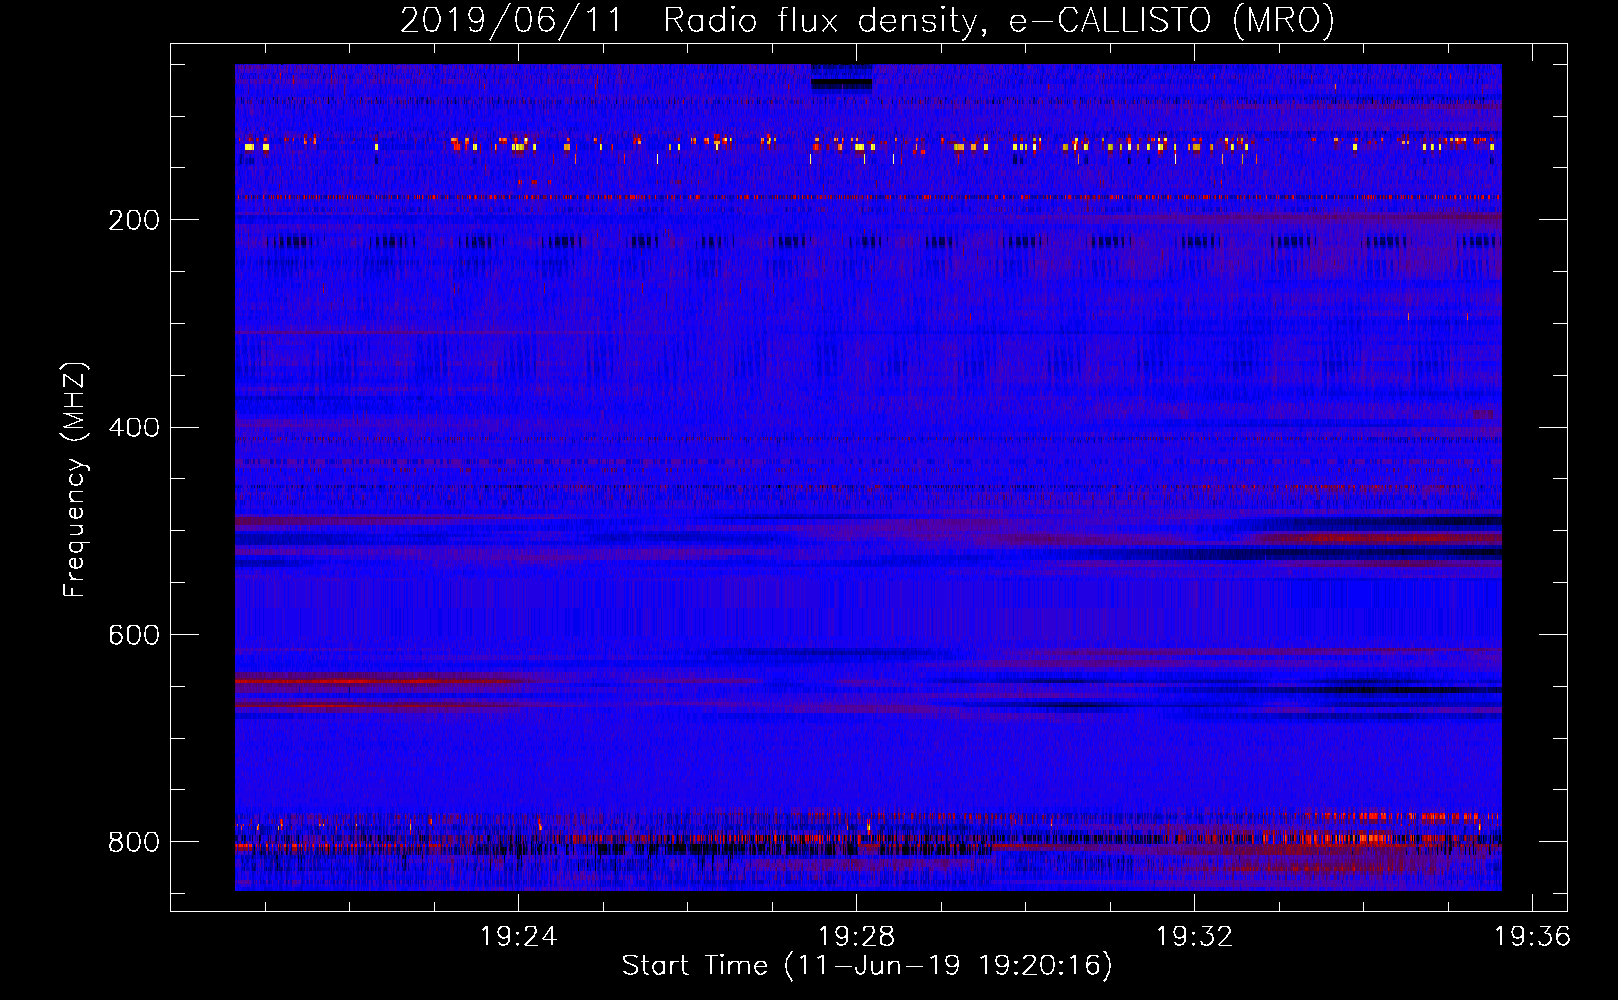Click the 800 frequency tick label
This screenshot has width=1618, height=1000.
[134, 842]
